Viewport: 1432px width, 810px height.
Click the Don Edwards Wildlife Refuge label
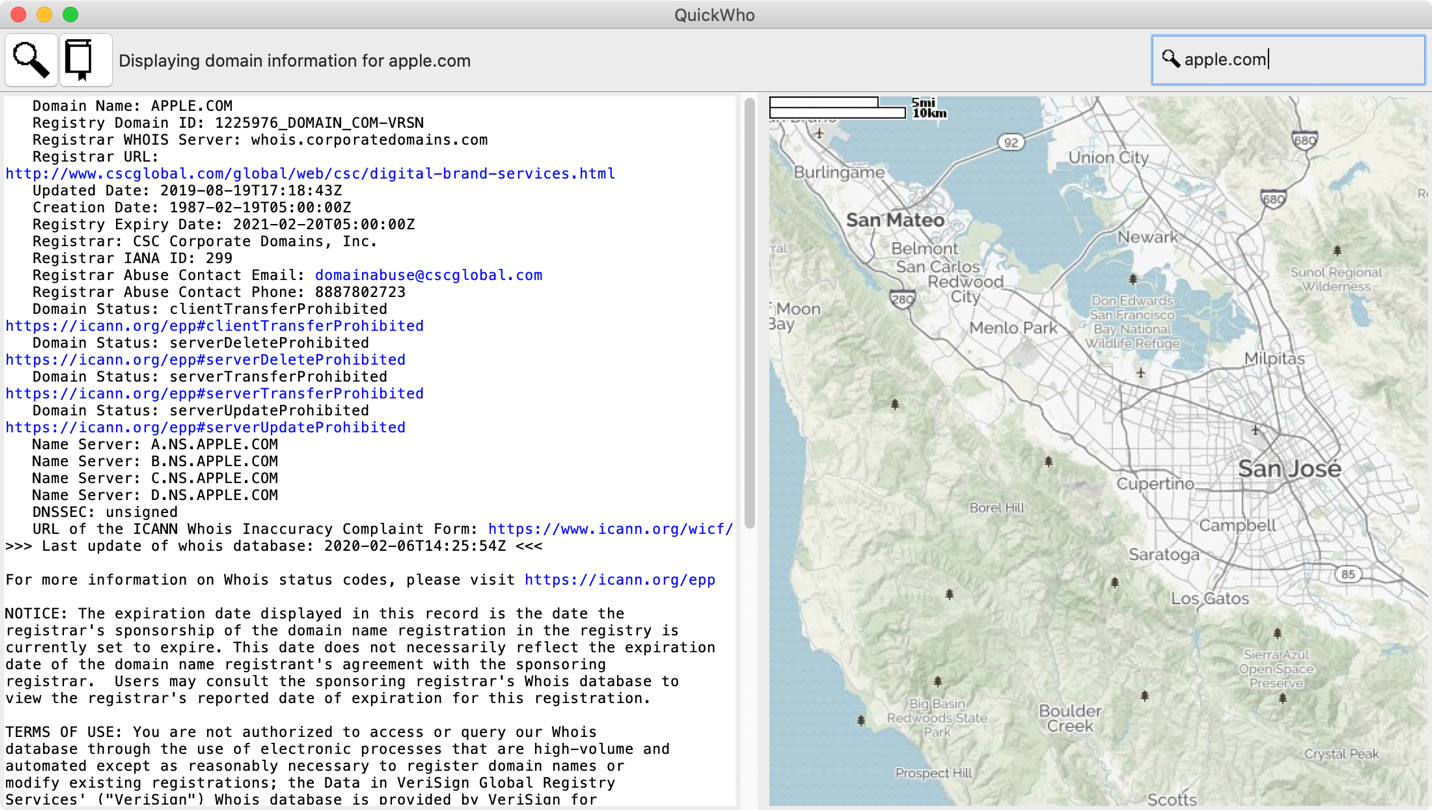point(1132,321)
